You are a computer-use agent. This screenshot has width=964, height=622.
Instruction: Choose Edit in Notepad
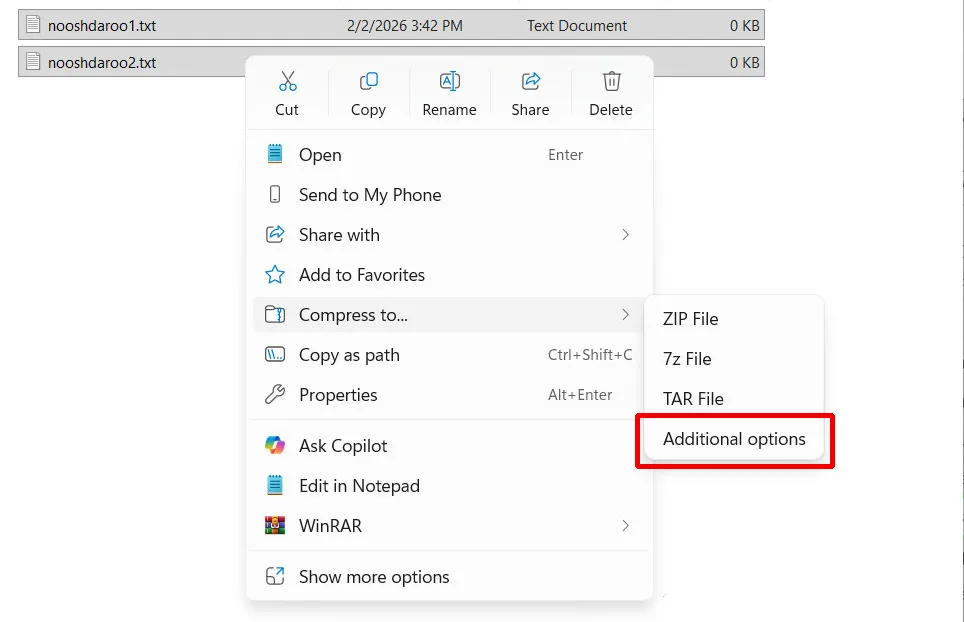(359, 486)
